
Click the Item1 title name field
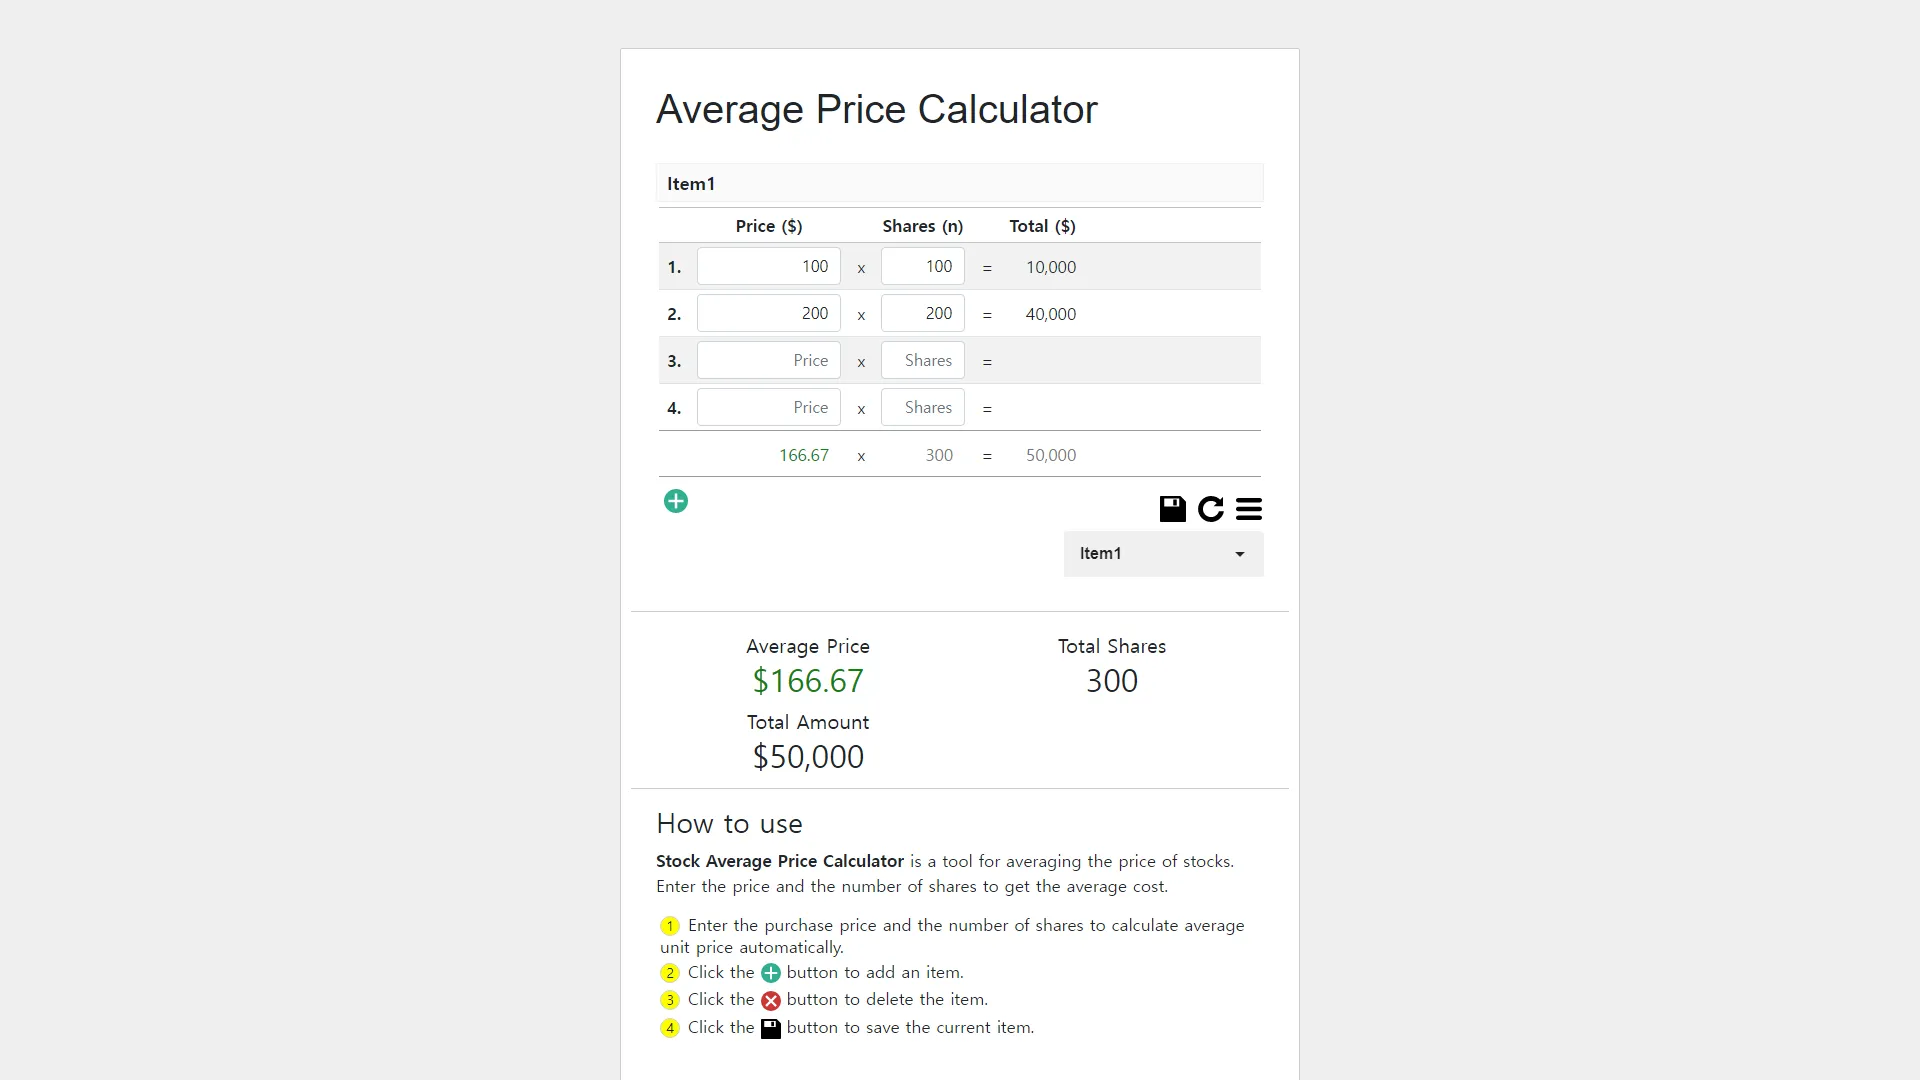(x=960, y=184)
